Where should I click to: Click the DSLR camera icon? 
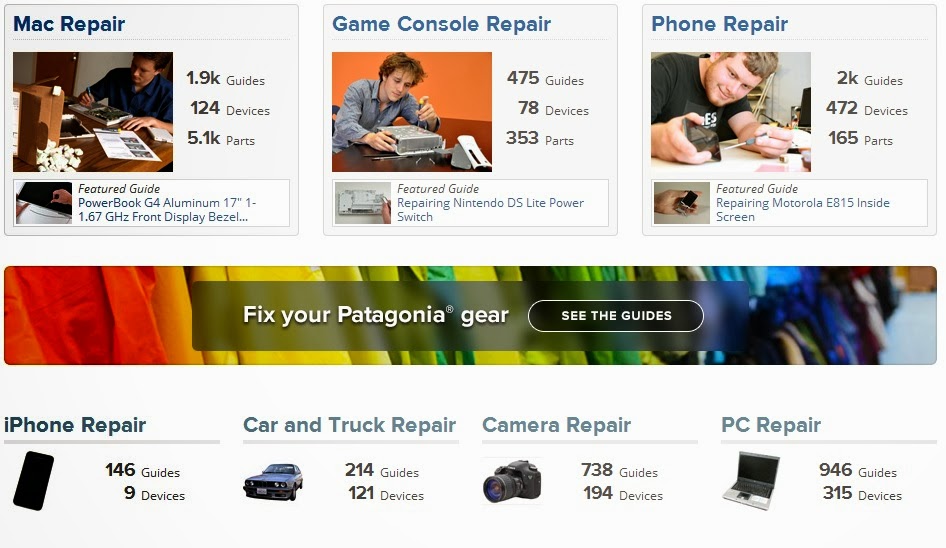click(x=512, y=481)
